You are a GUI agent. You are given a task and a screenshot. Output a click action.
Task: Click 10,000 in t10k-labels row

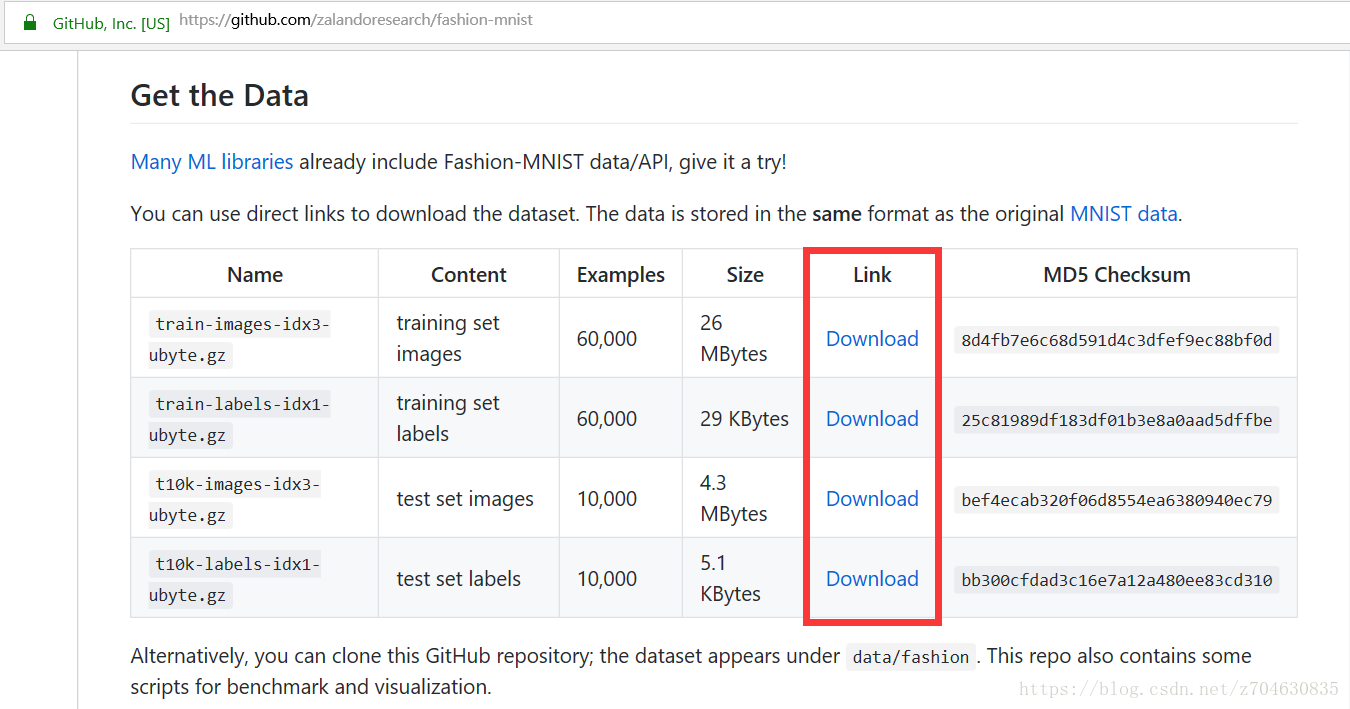tap(607, 578)
